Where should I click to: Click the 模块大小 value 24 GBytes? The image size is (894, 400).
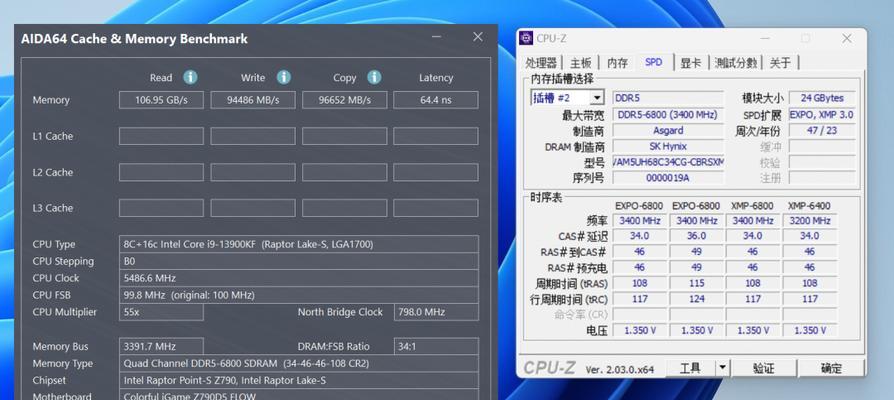point(822,98)
